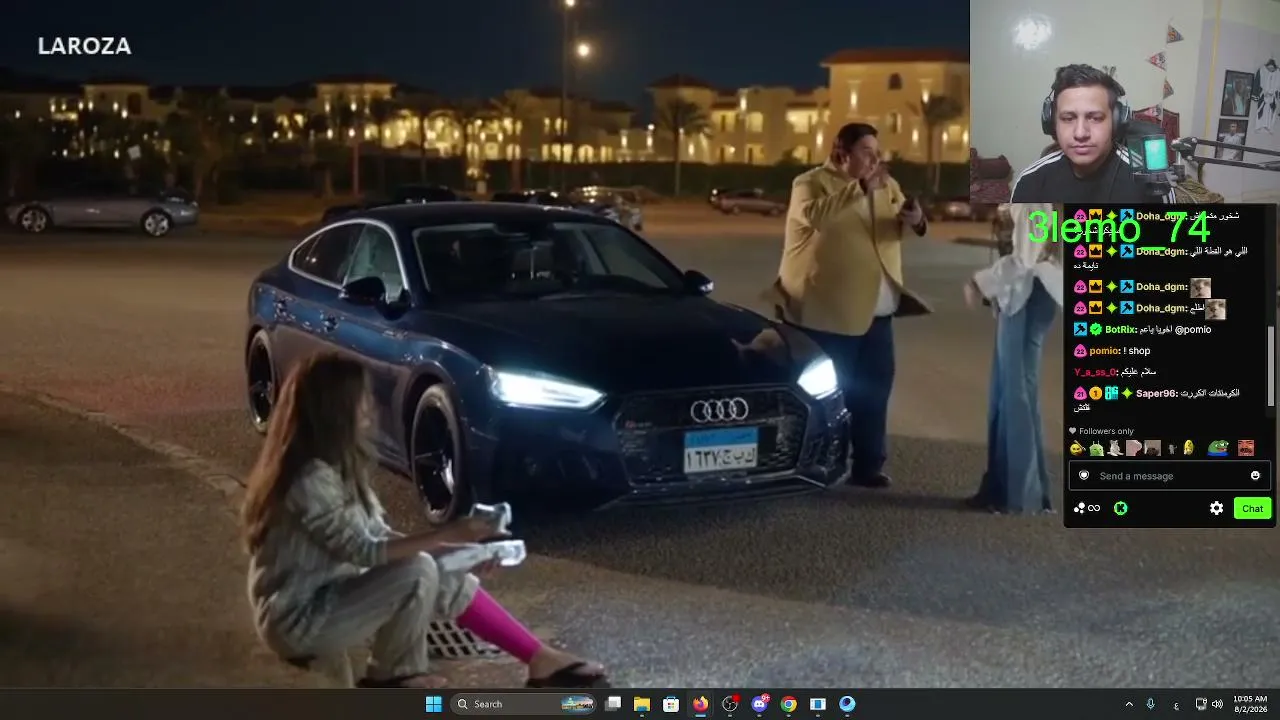Pick the green android emote
The width and height of the screenshot is (1280, 720).
click(x=1096, y=448)
